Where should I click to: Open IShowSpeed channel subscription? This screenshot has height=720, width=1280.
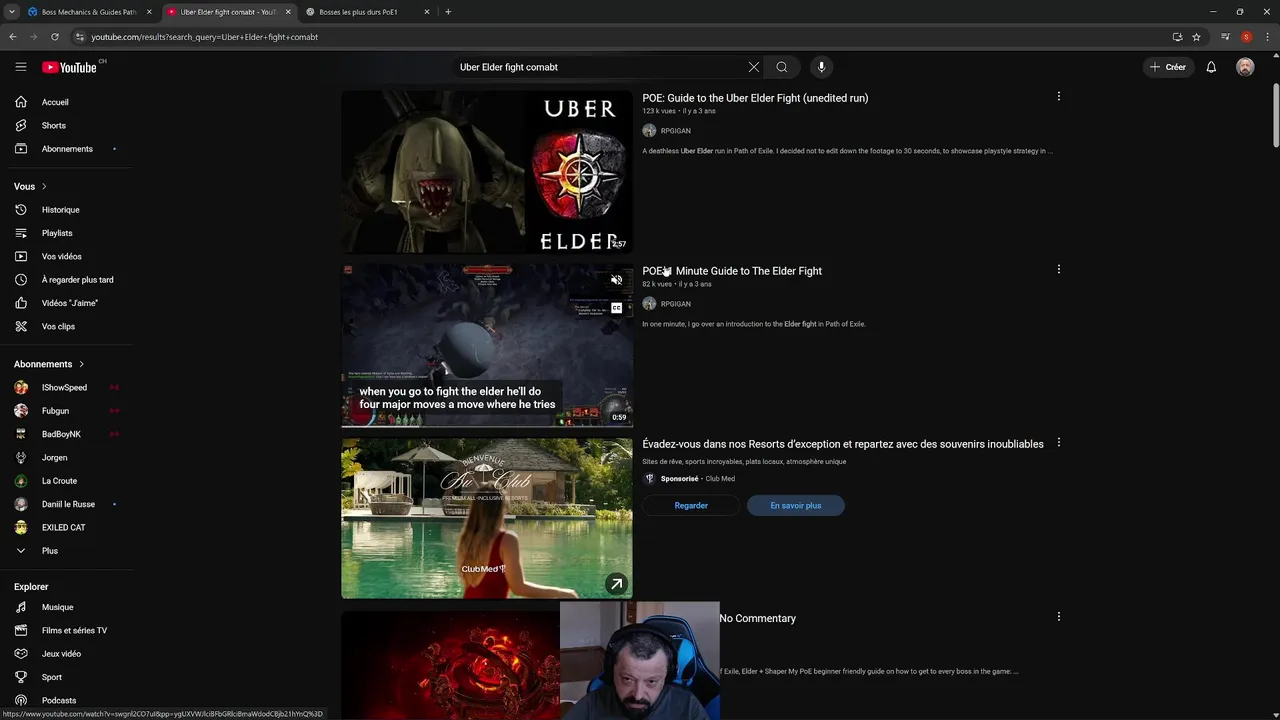pyautogui.click(x=66, y=387)
